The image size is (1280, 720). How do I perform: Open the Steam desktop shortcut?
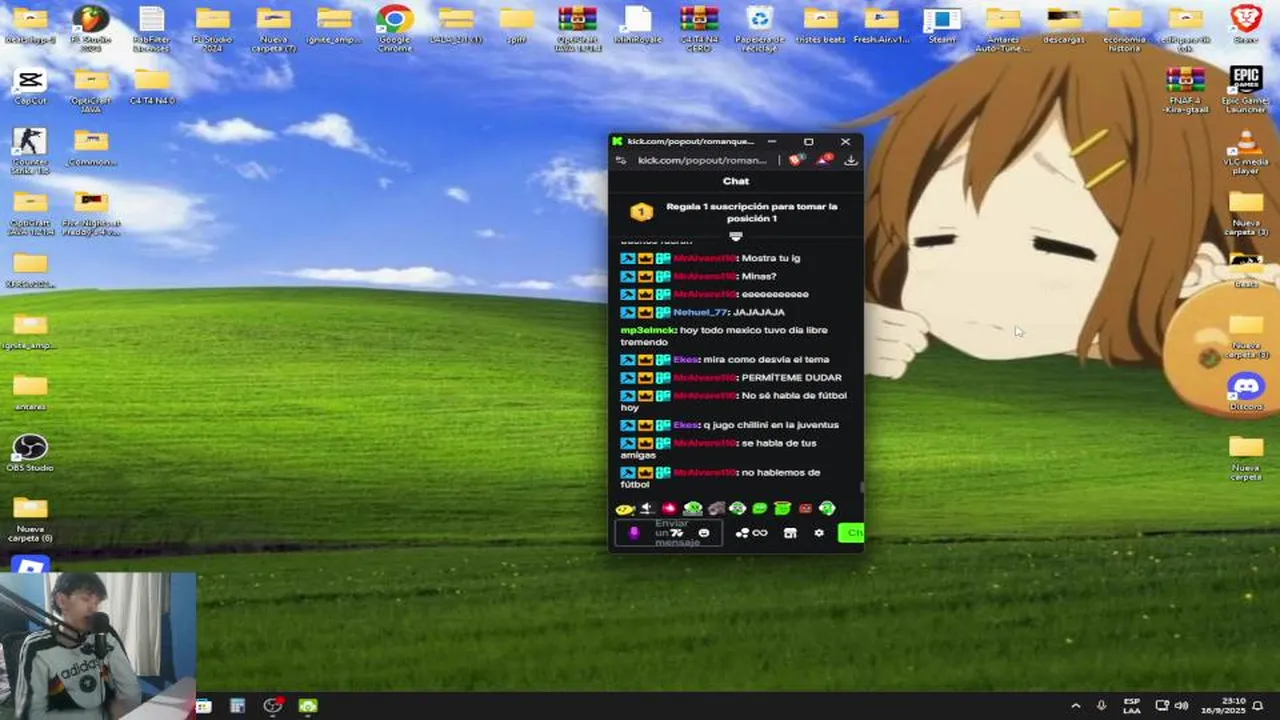pos(942,25)
